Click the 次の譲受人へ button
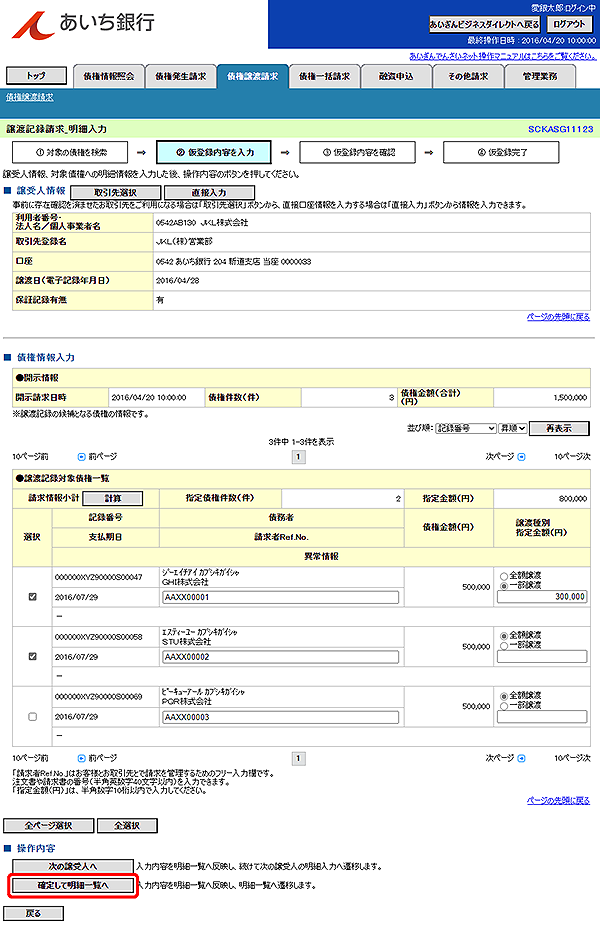Screen dimensions: 600x929 (73, 866)
